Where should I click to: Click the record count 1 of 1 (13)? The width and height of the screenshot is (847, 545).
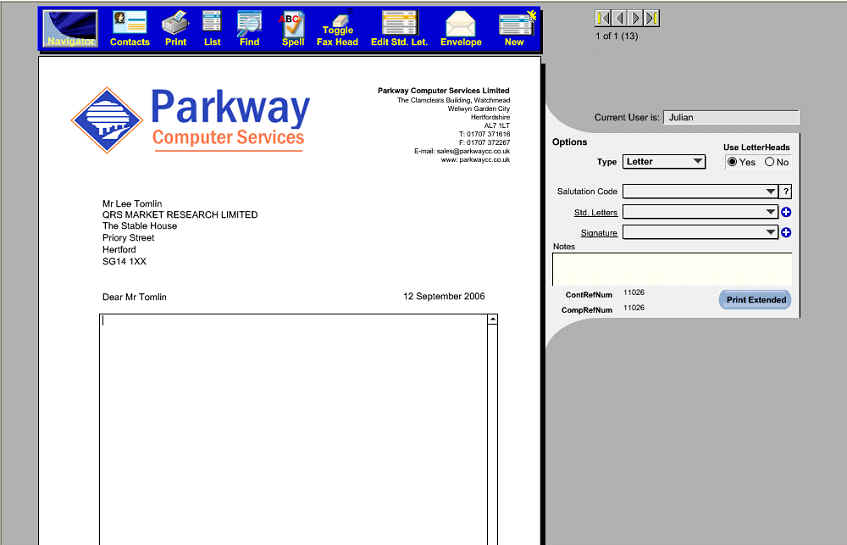[x=616, y=36]
